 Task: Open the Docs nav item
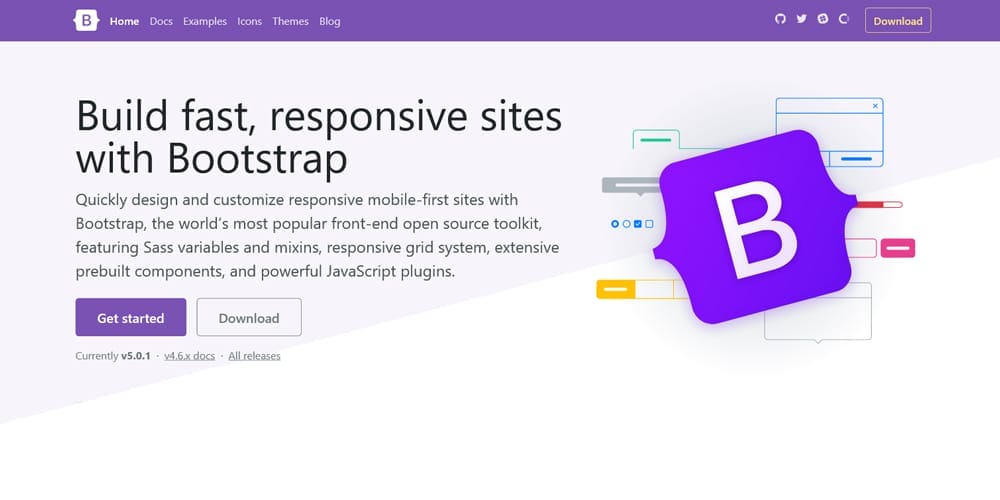tap(161, 21)
